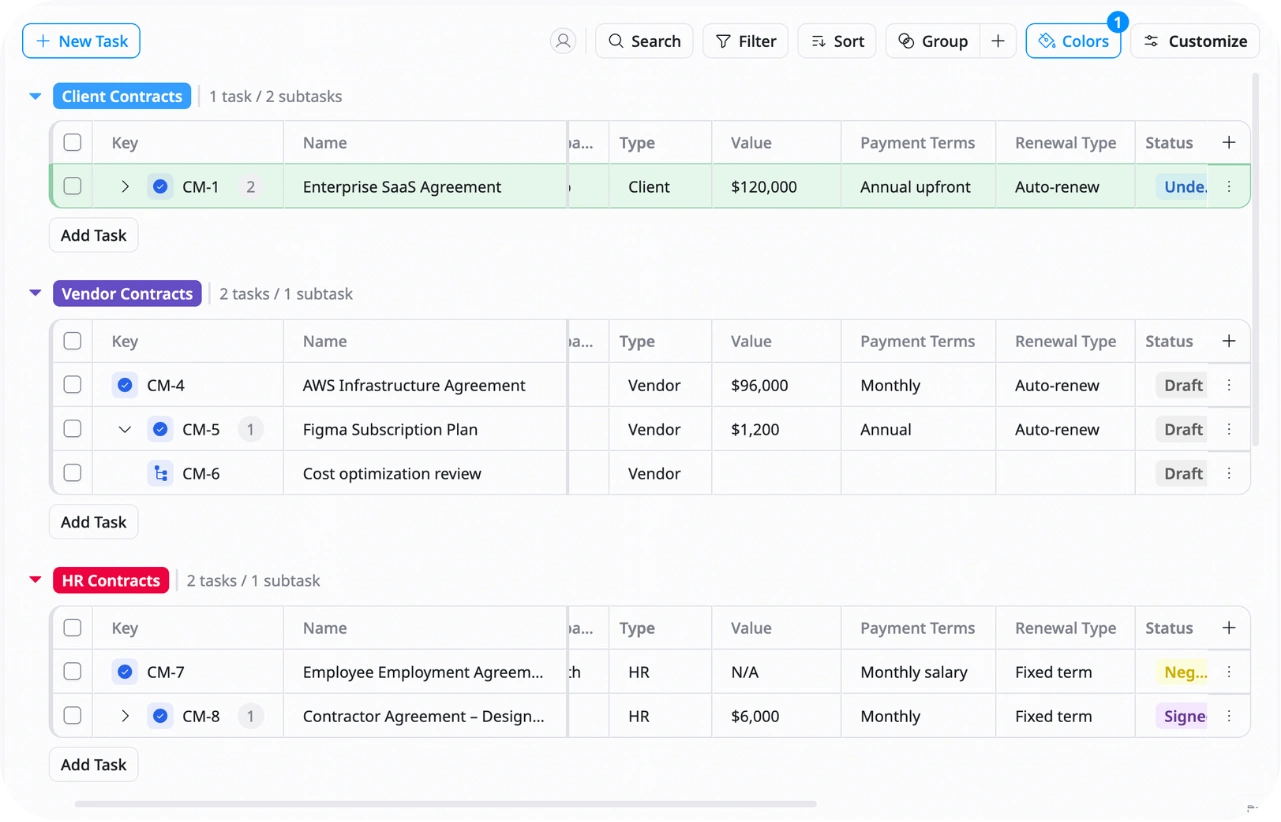1281x822 pixels.
Task: Click the vertical scrollbar on the right
Action: click(1255, 260)
